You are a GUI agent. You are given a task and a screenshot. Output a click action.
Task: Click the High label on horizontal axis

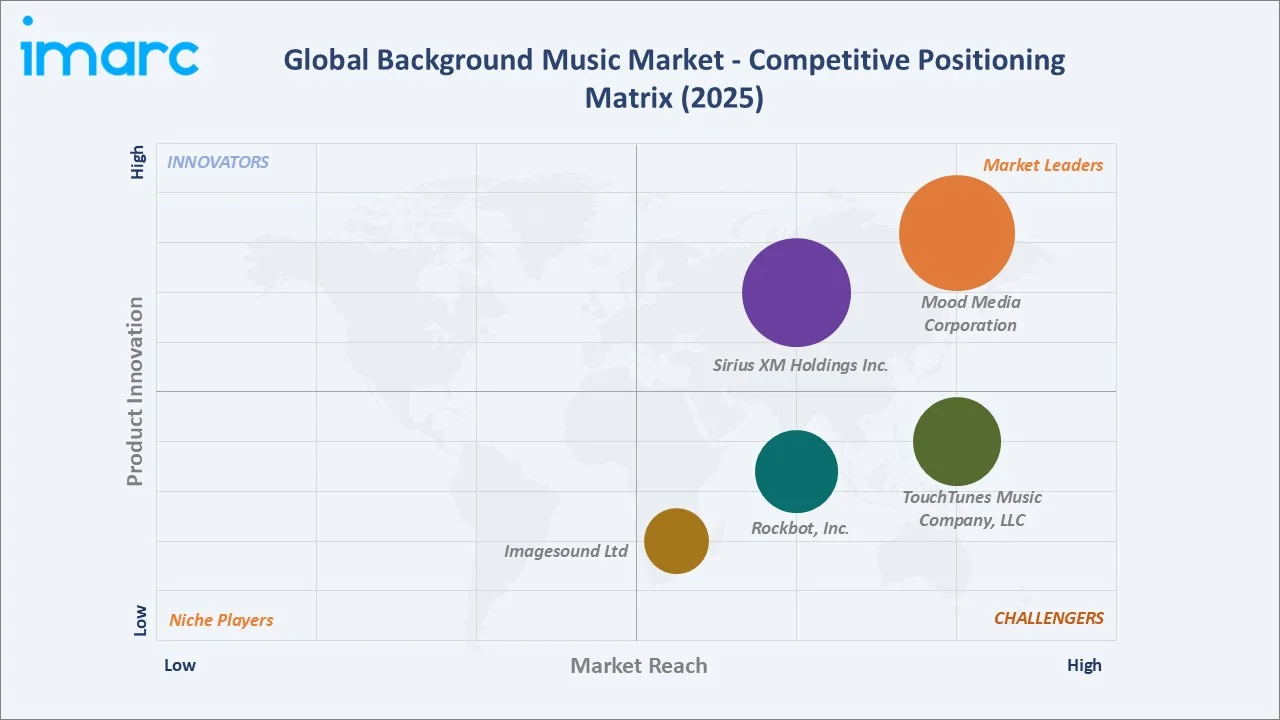tap(1084, 665)
